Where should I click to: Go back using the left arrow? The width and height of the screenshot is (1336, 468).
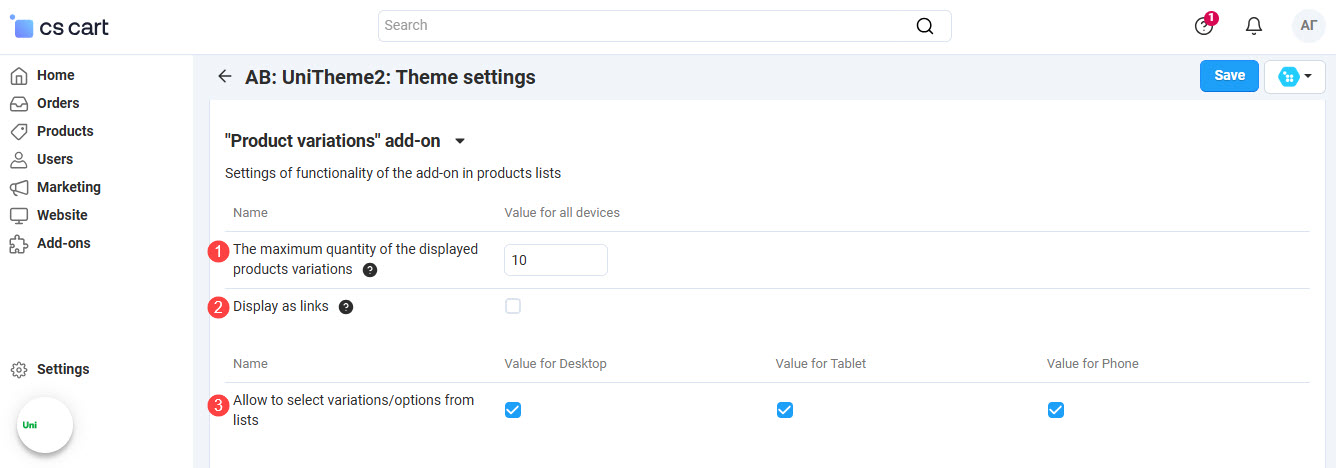[225, 77]
